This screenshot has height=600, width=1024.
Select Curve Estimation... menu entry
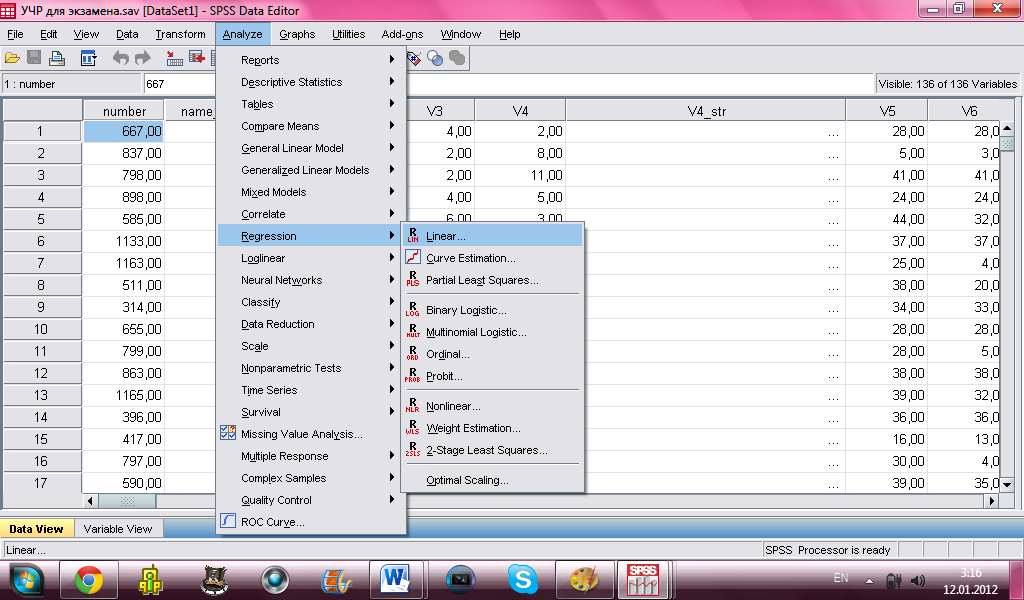tap(492, 258)
